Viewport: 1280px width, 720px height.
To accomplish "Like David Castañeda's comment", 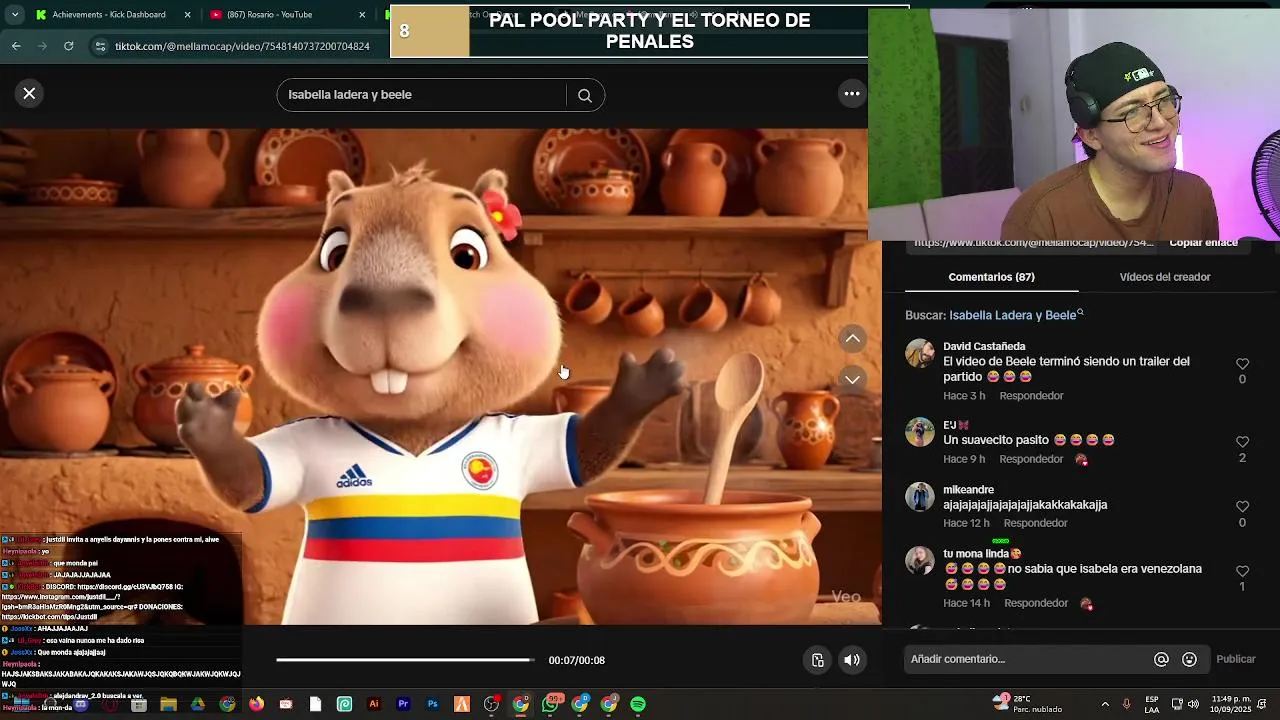I will click(x=1242, y=364).
